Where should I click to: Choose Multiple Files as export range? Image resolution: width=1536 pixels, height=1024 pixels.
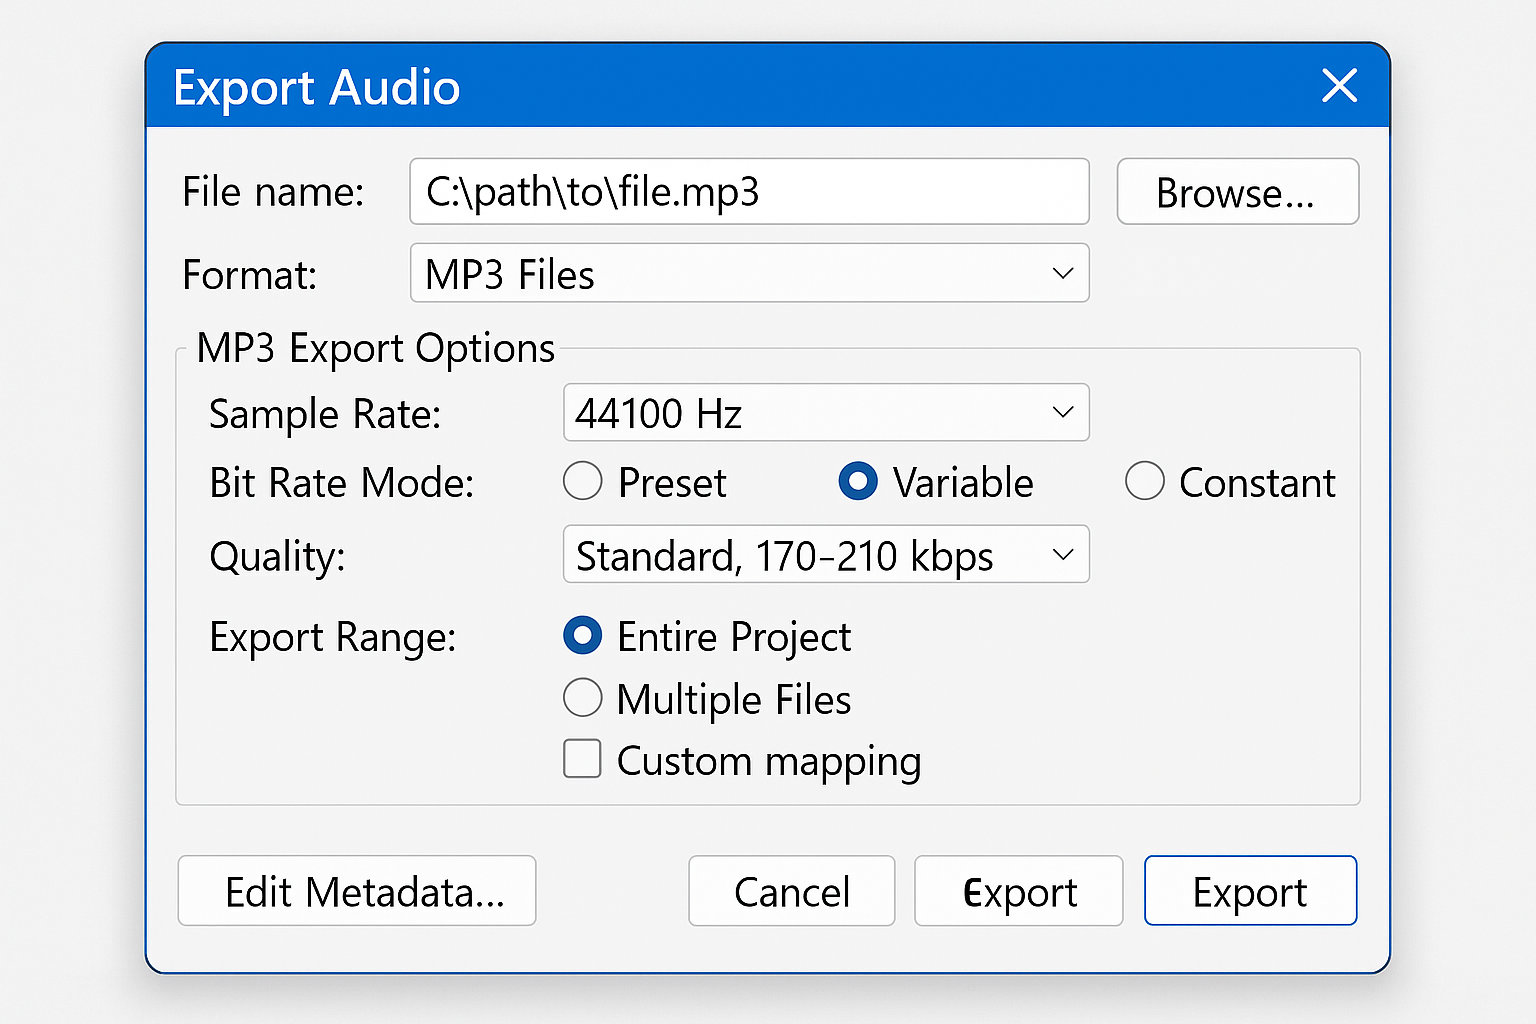coord(582,698)
